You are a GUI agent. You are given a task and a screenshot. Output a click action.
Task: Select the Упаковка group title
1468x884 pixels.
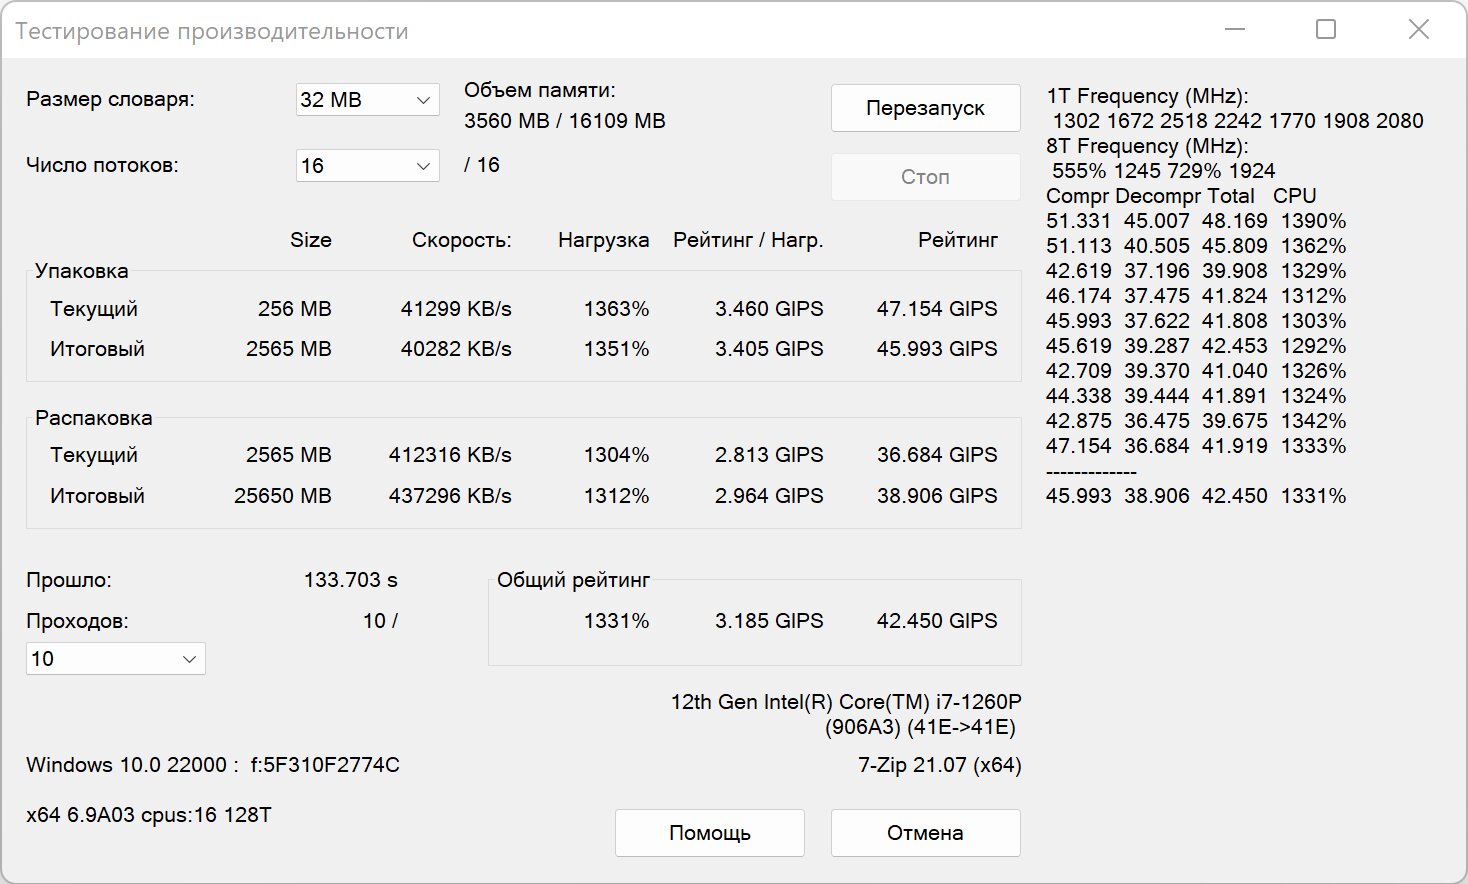click(81, 271)
